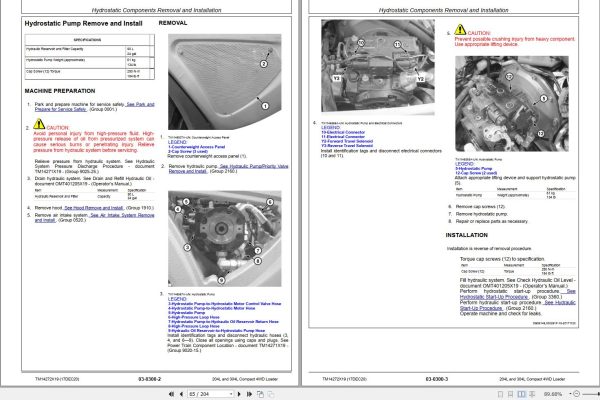Click the 65 / 204 page number field
Screen dimensions: 600x400
208,394
